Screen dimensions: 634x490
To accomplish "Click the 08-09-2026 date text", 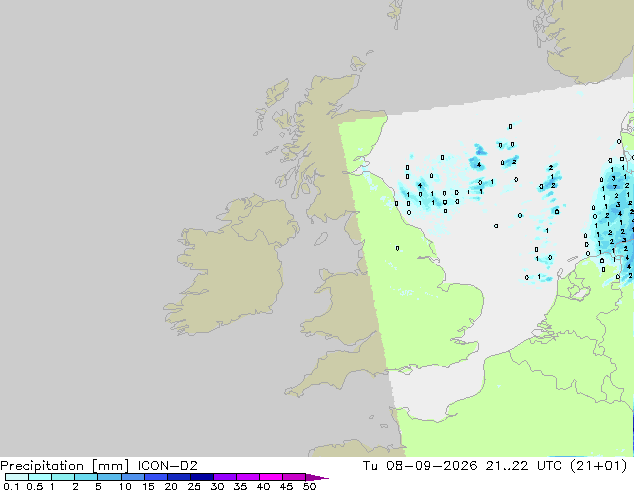I will tap(432, 466).
